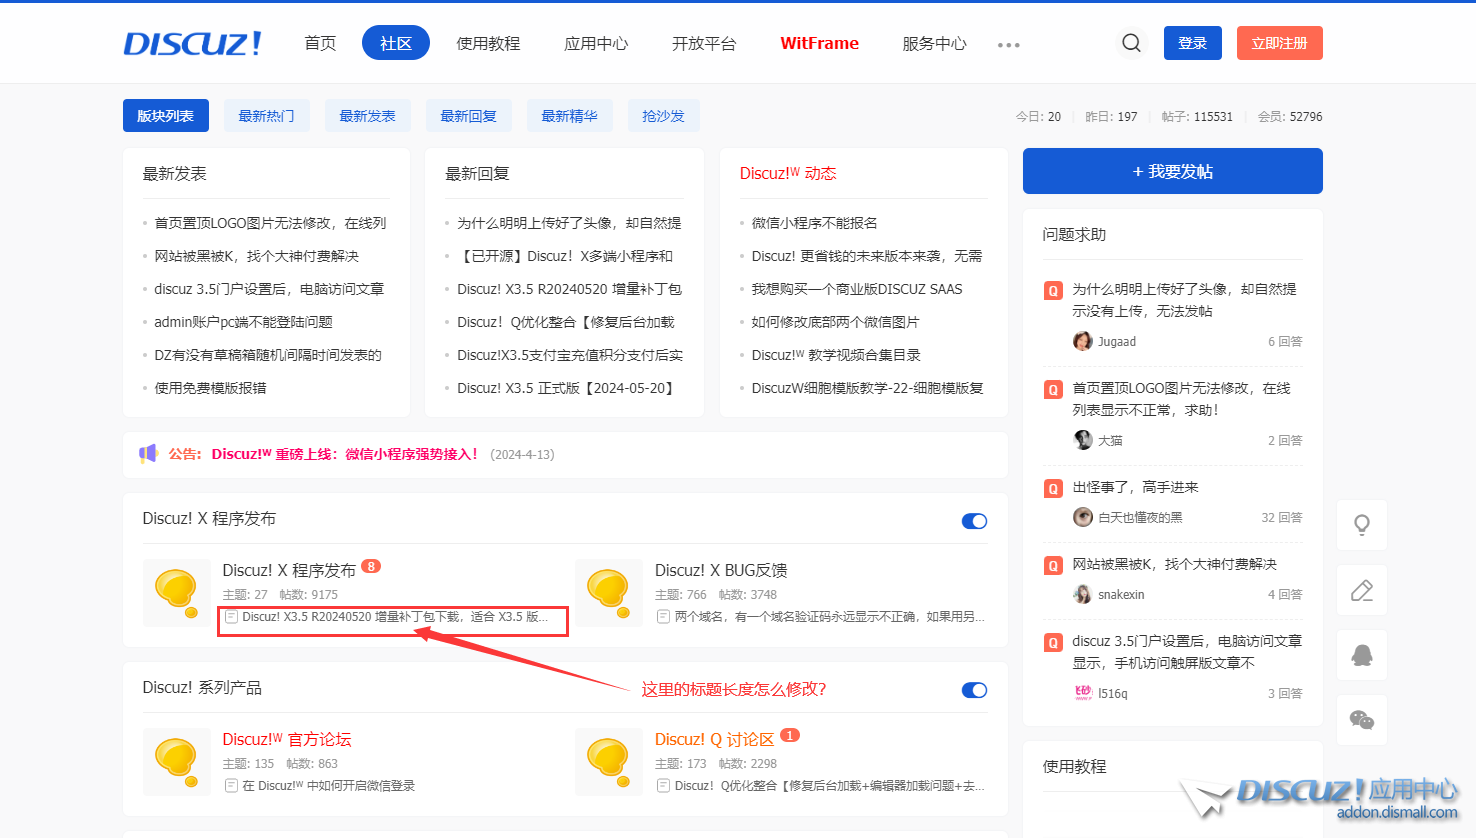The width and height of the screenshot is (1476, 838).
Task: Click the 我要发帖 new post button
Action: pos(1172,171)
